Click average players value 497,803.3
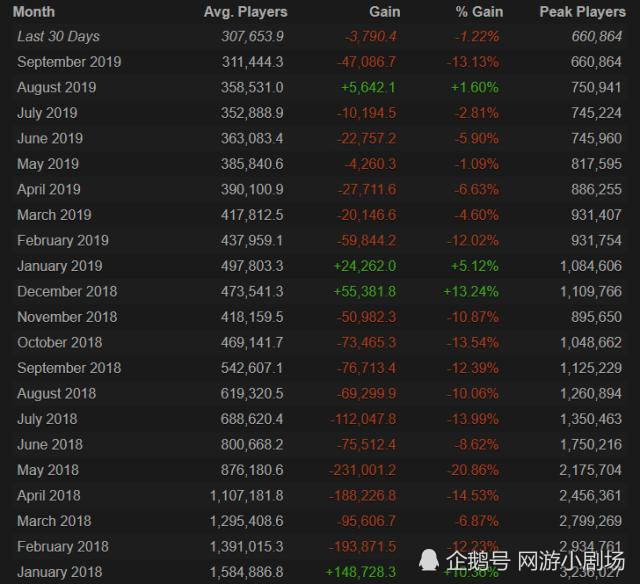The height and width of the screenshot is (584, 641). coord(252,266)
